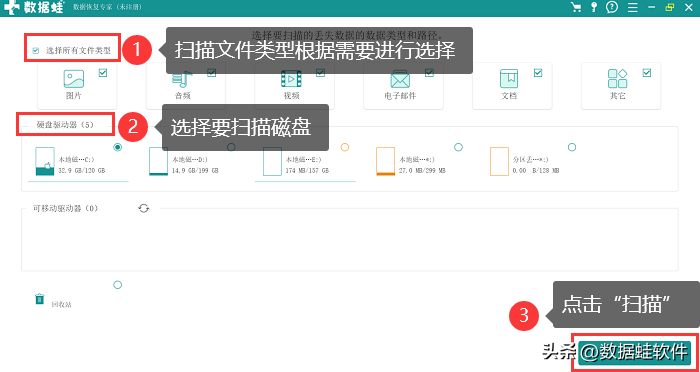The image size is (700, 372).
Task: Select the local disk C: radio button
Action: 118,147
